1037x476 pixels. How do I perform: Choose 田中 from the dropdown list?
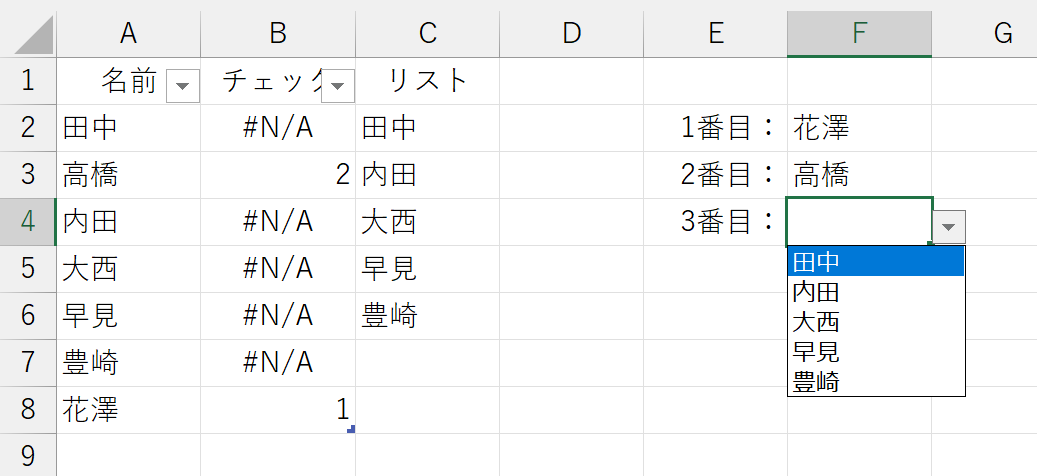coord(876,262)
